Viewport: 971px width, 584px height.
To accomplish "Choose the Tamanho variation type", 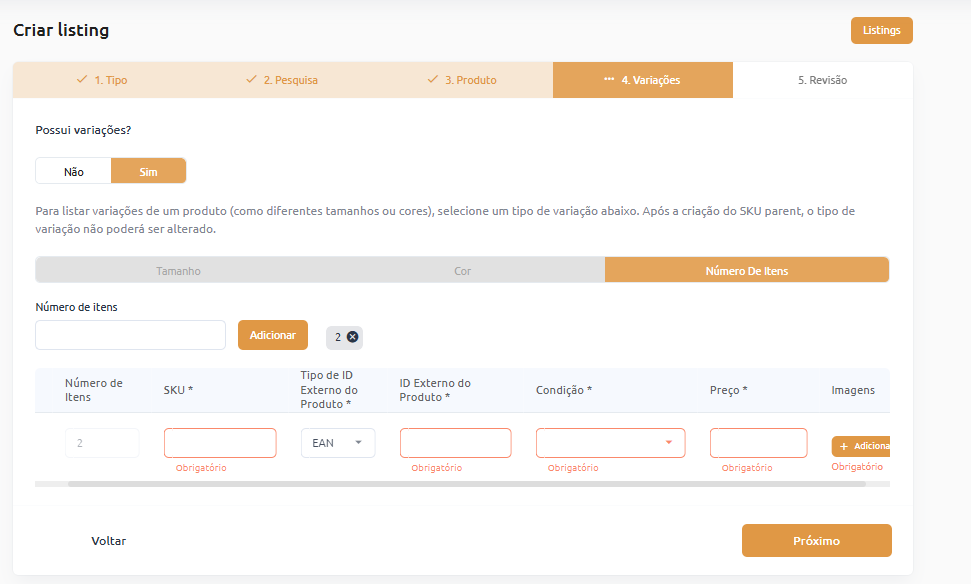I will pos(178,271).
